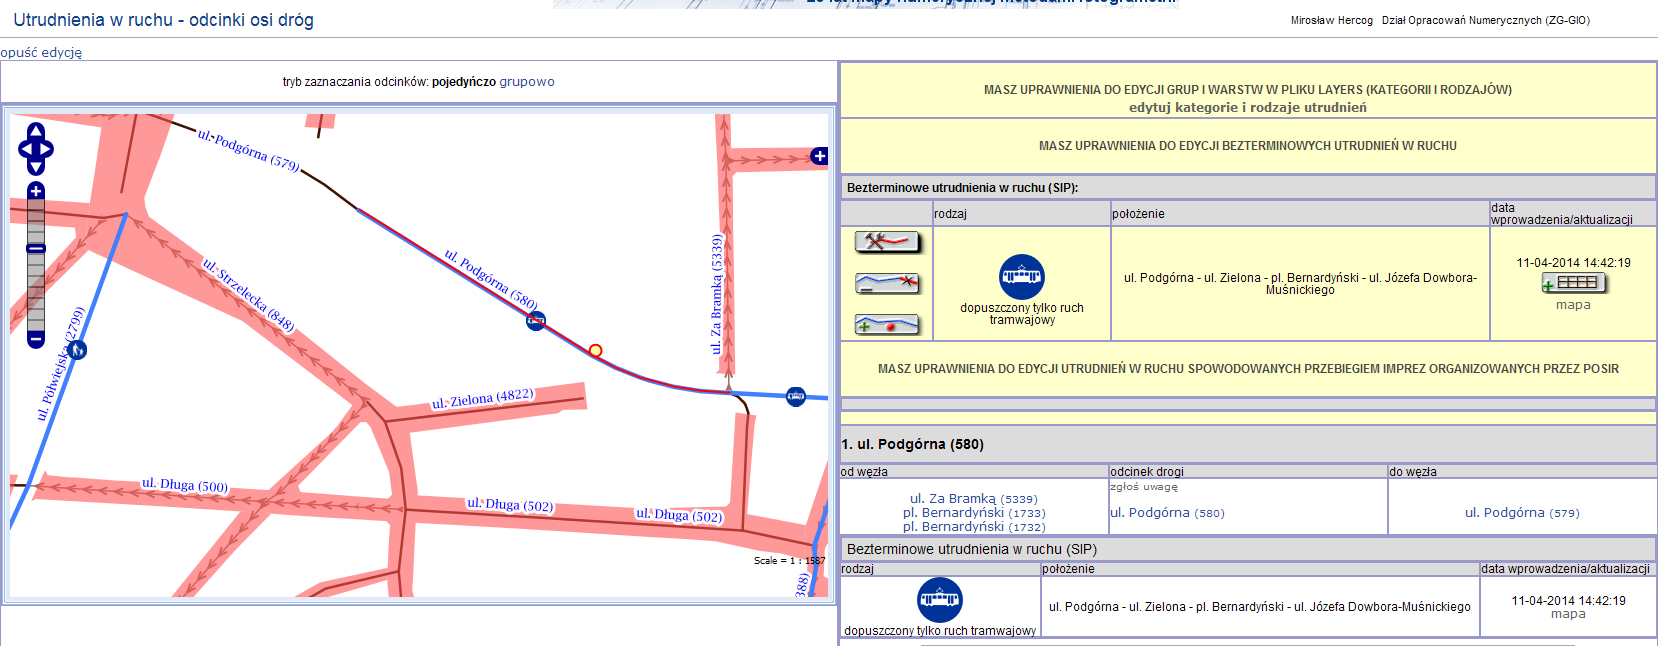The width and height of the screenshot is (1658, 646).
Task: Click the ul. Za Bramką (5339) node link
Action: 973,498
